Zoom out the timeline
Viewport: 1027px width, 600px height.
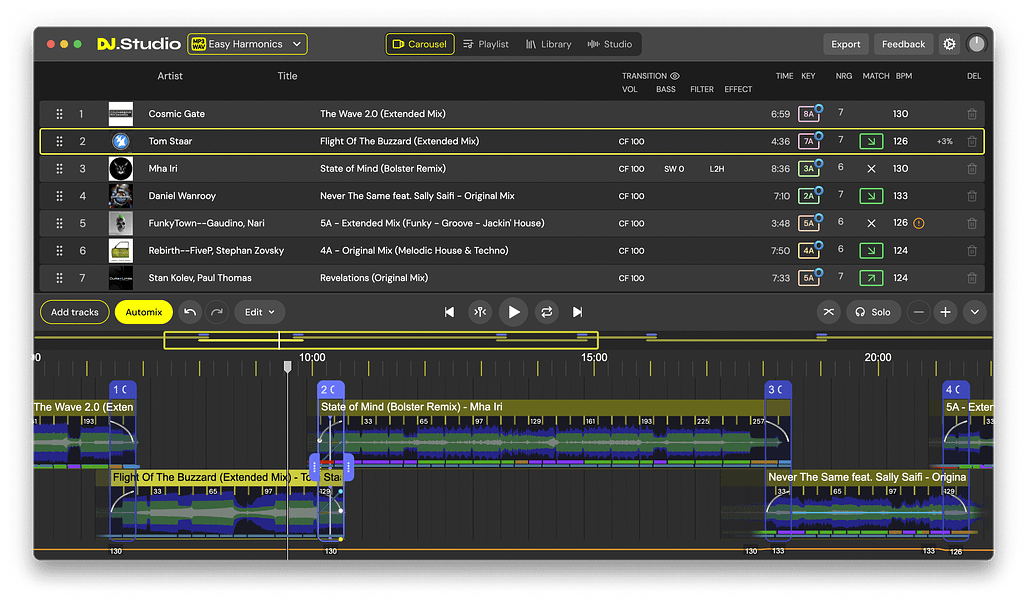(918, 312)
